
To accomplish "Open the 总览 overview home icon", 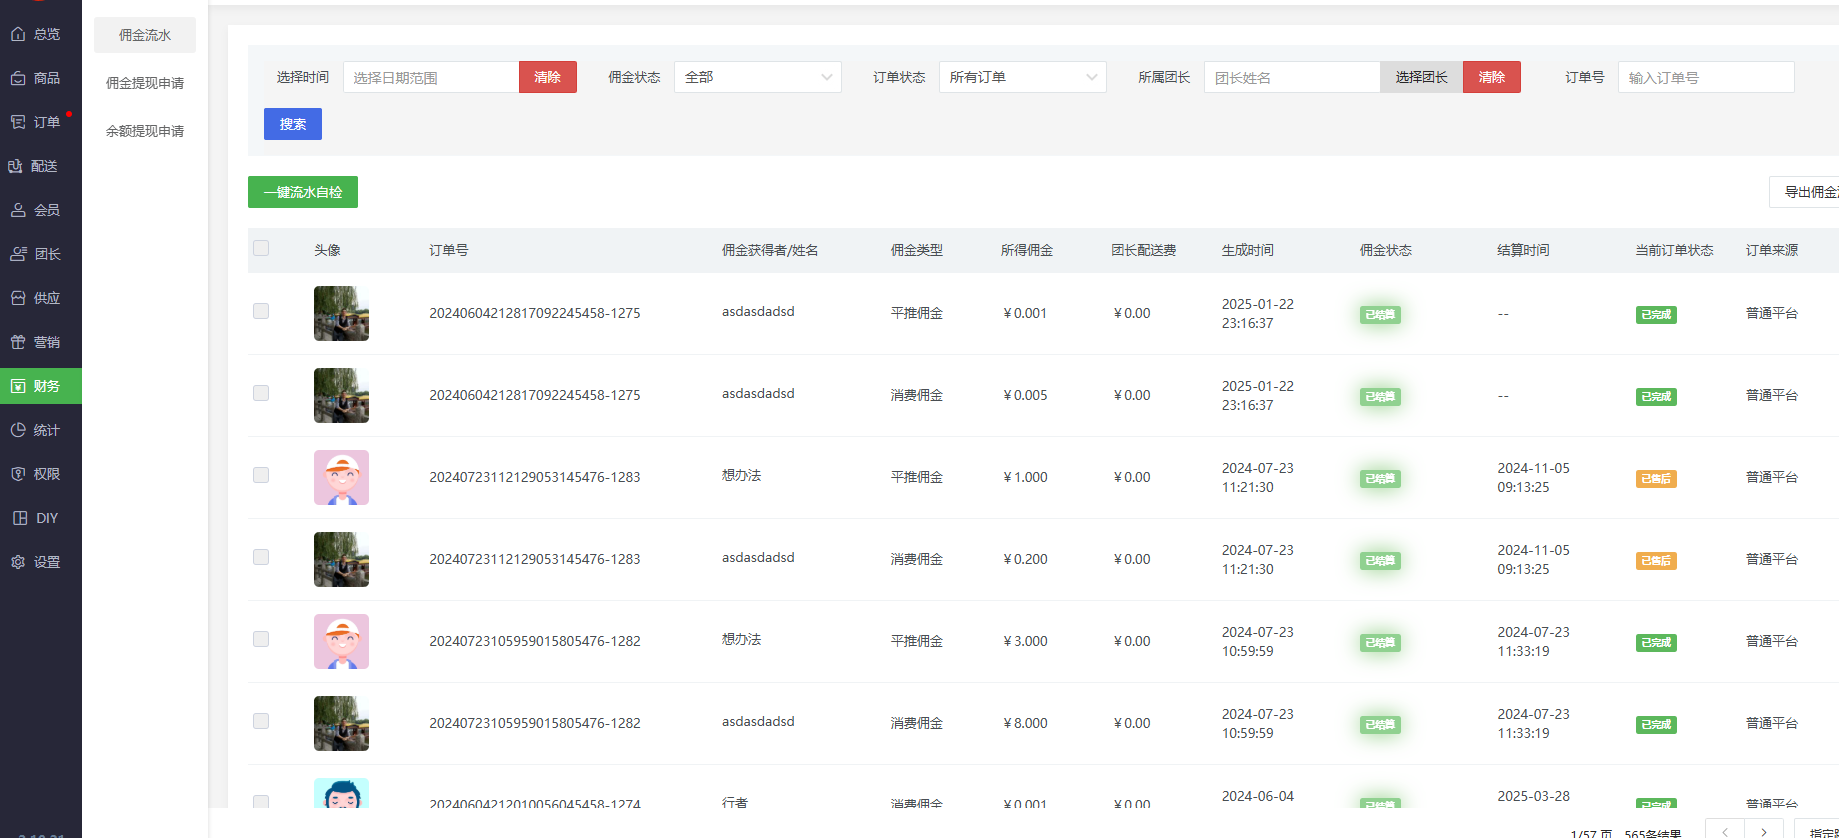I will pyautogui.click(x=18, y=34).
